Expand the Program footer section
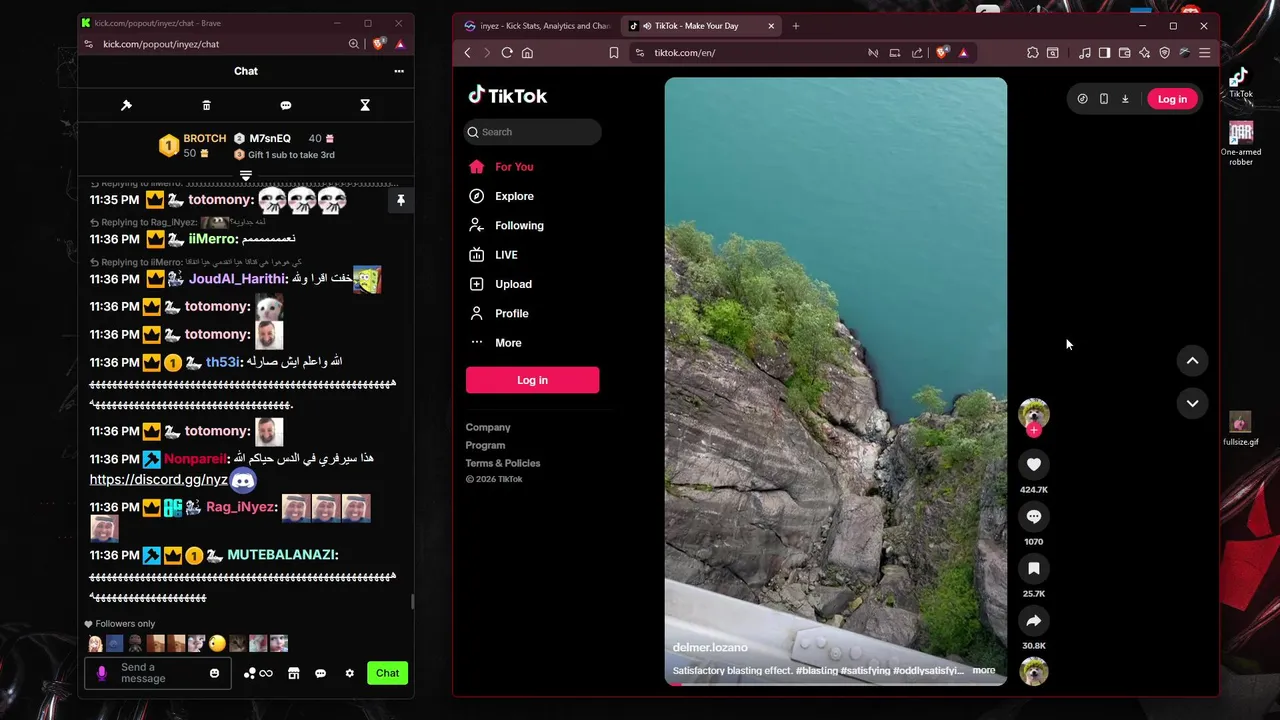Screen dimensions: 1280x720 click(485, 445)
